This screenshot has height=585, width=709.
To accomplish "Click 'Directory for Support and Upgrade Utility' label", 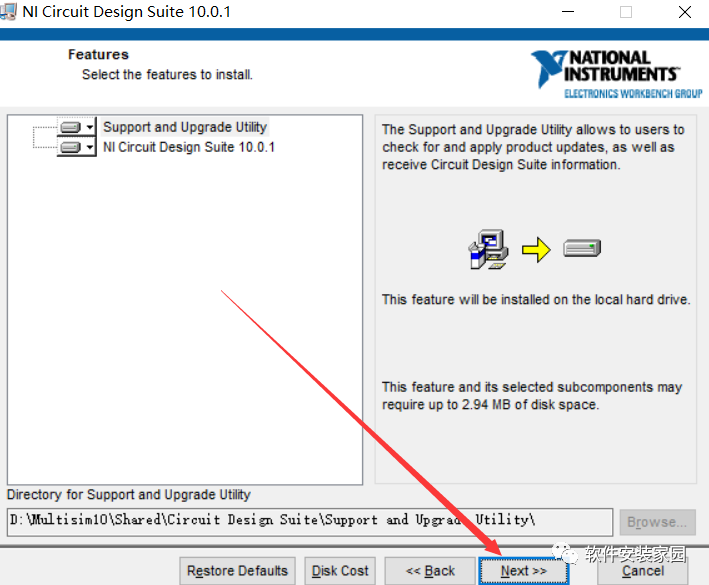I will click(x=129, y=495).
